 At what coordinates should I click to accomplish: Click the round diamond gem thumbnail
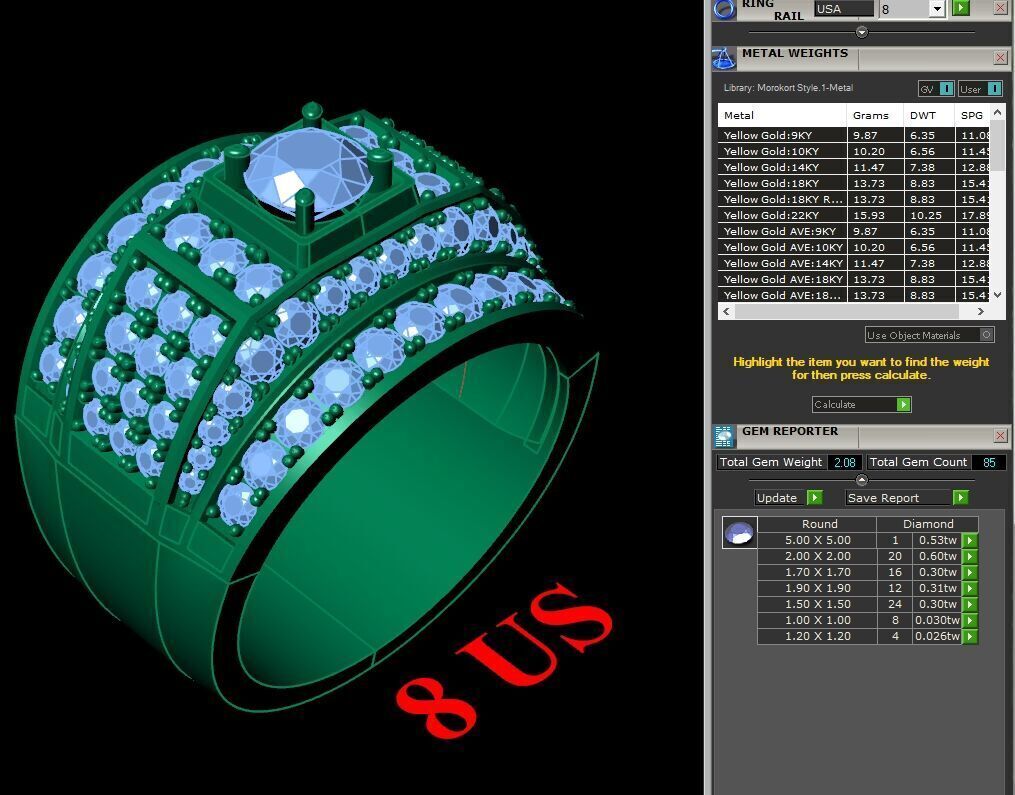739,533
